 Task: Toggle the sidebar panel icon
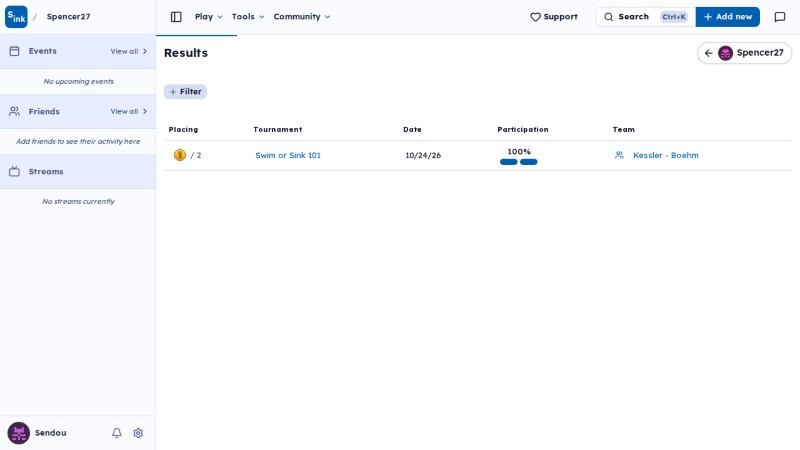(176, 17)
